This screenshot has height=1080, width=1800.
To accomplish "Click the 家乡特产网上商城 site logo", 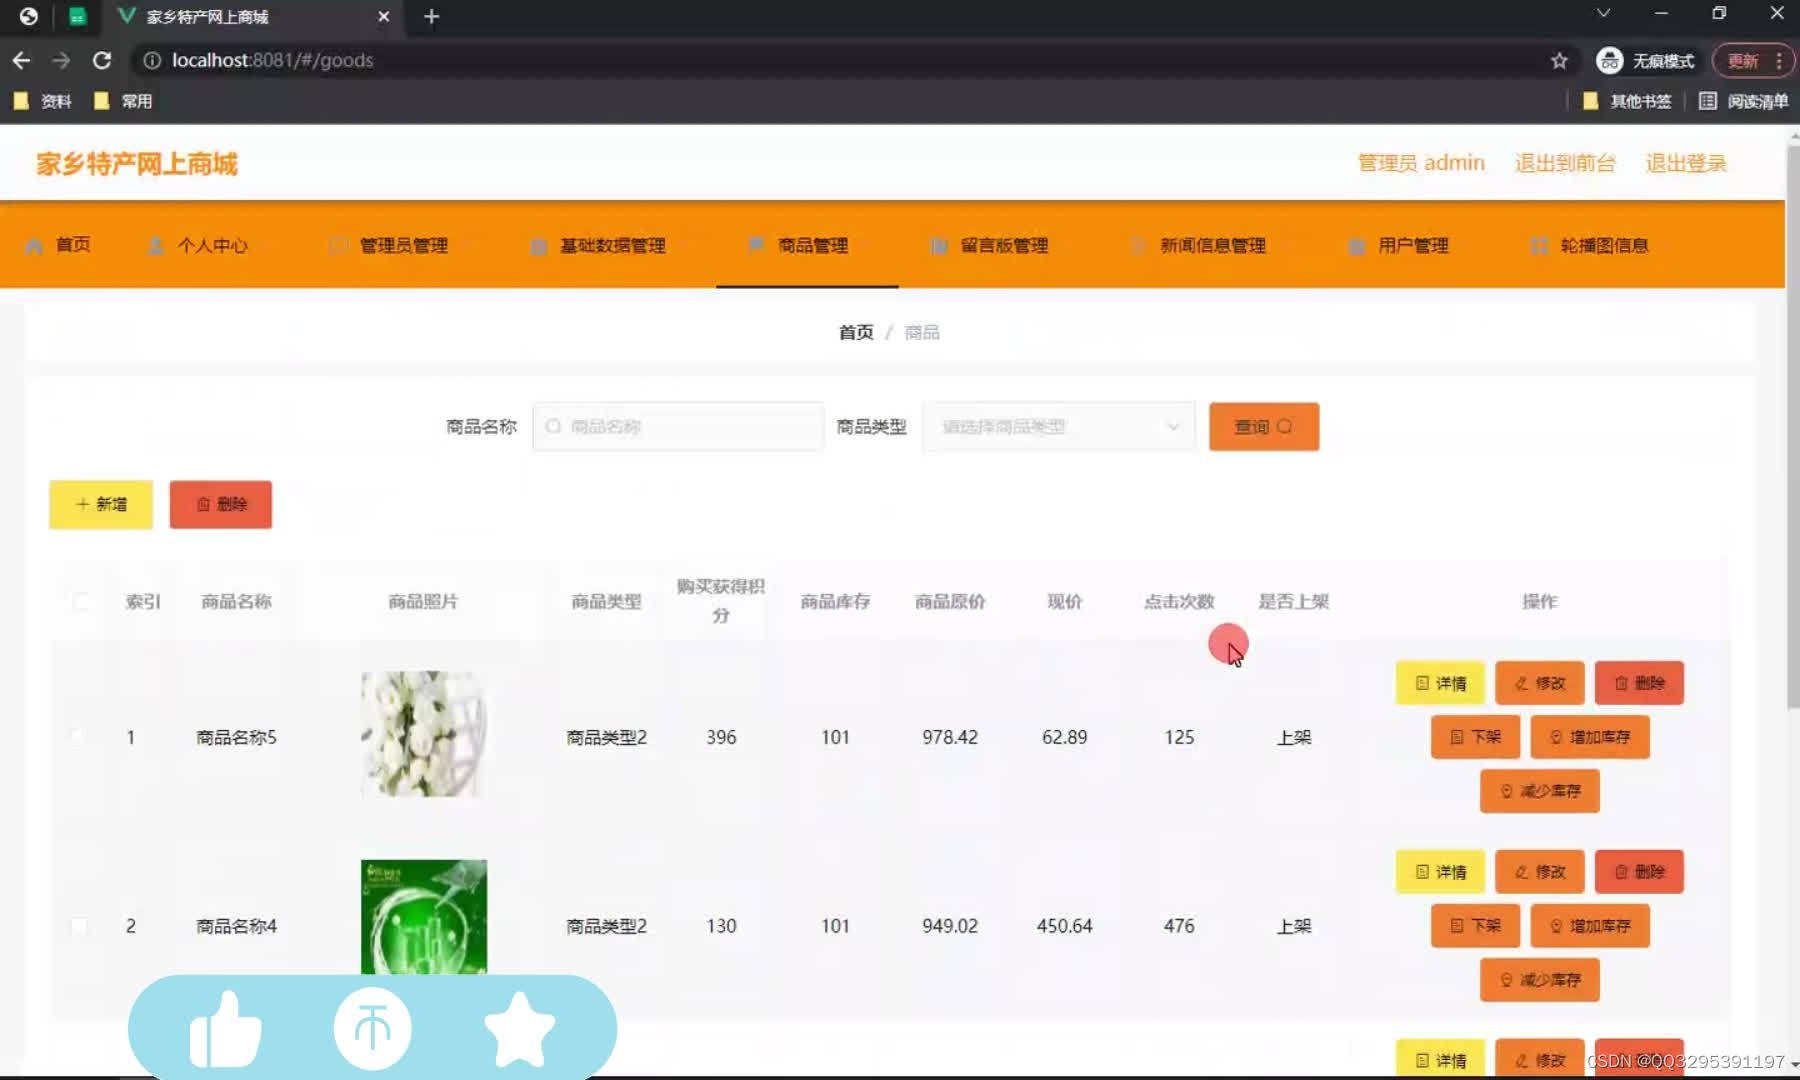I will click(137, 164).
